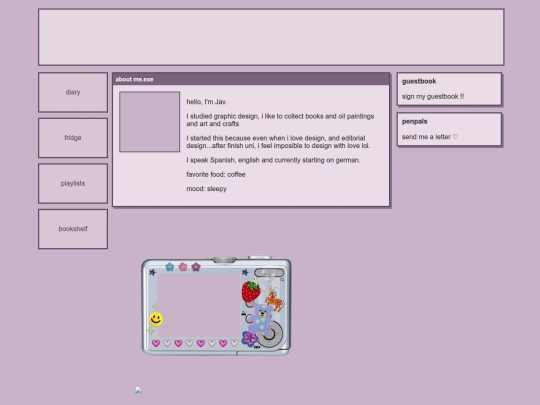The width and height of the screenshot is (540, 405).
Task: Click the empty profile picture placeholder
Action: 149,122
